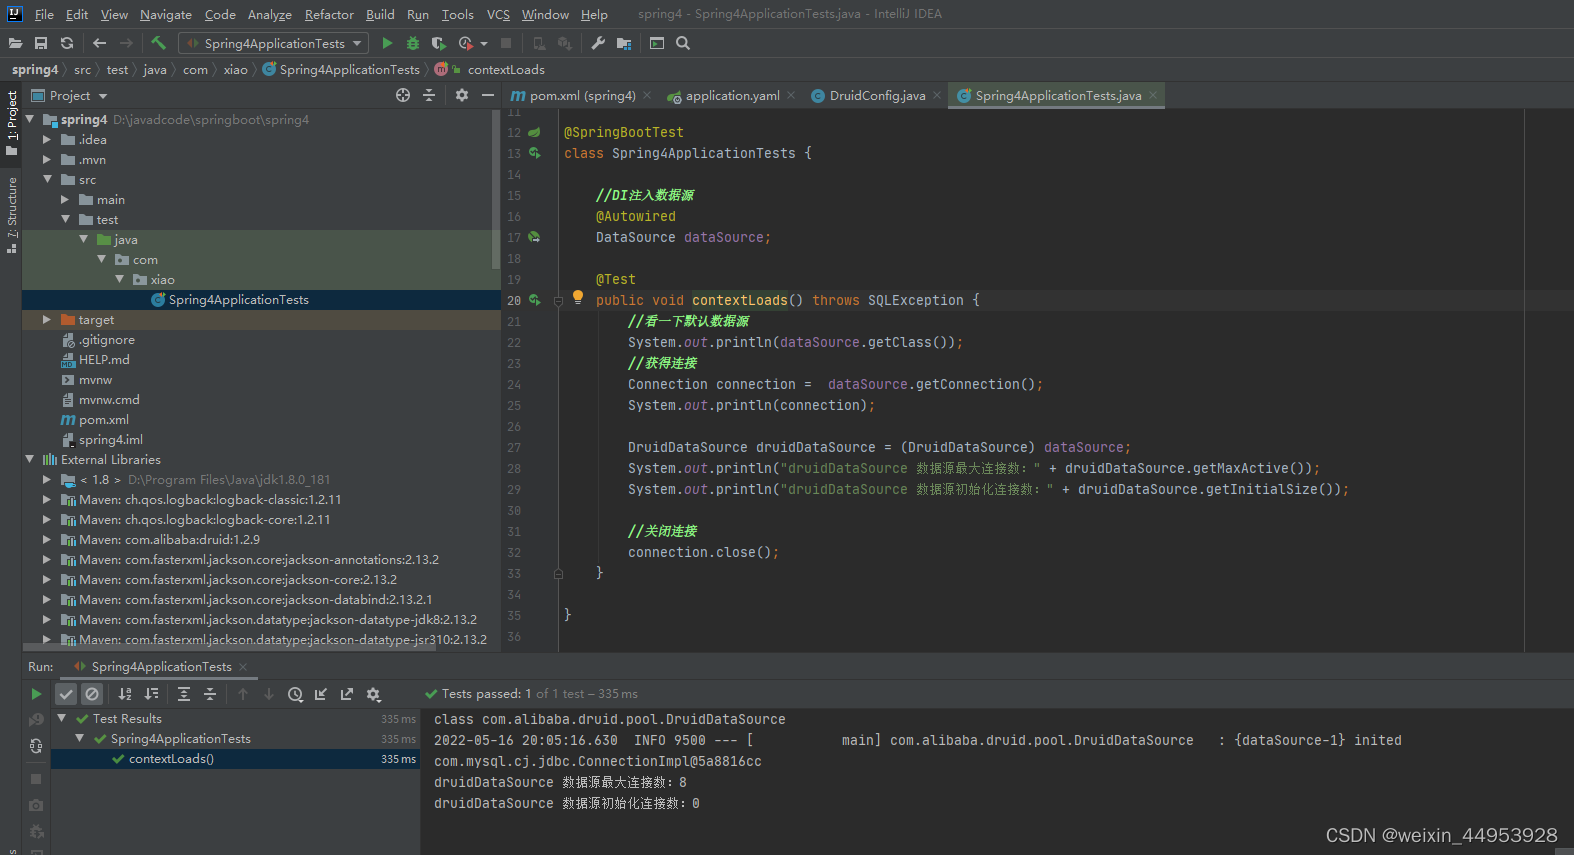Image resolution: width=1574 pixels, height=855 pixels.
Task: Open test history clock icon
Action: click(x=295, y=694)
